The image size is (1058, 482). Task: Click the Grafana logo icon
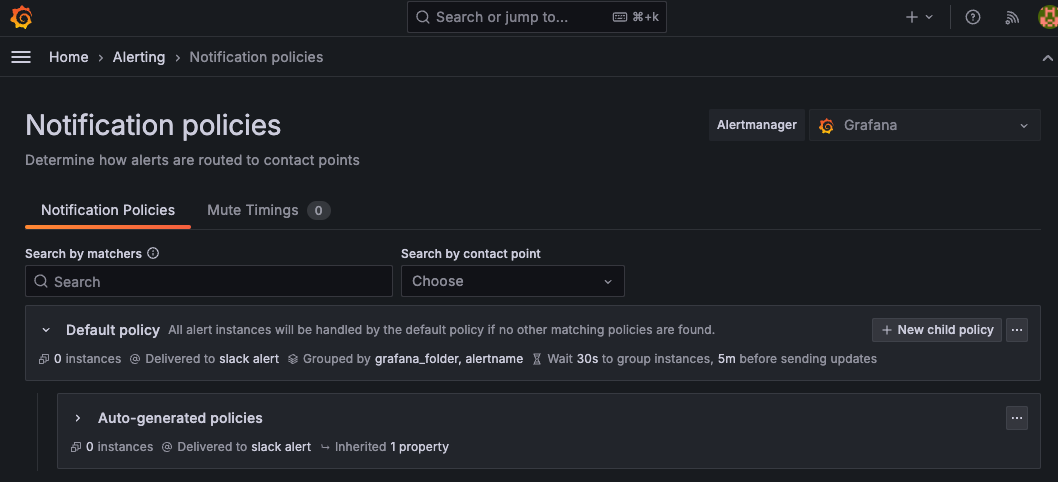coord(22,17)
